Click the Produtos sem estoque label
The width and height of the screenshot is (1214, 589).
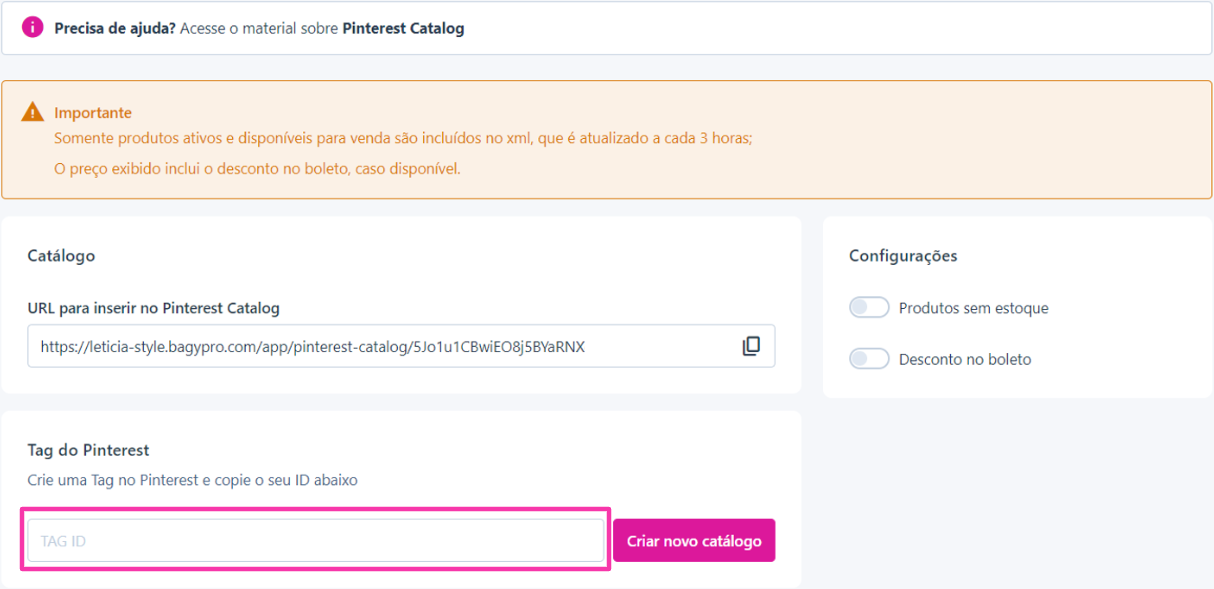click(x=974, y=308)
